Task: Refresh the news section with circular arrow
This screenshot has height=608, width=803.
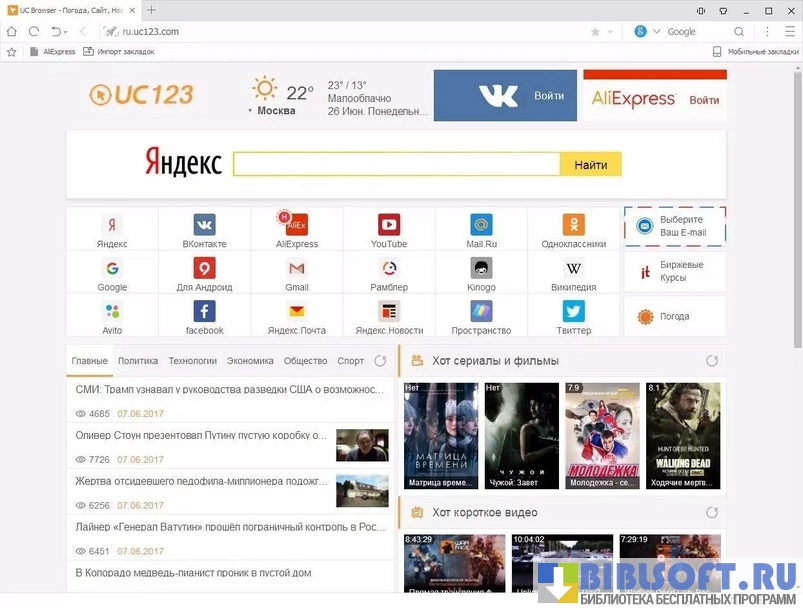Action: [380, 361]
